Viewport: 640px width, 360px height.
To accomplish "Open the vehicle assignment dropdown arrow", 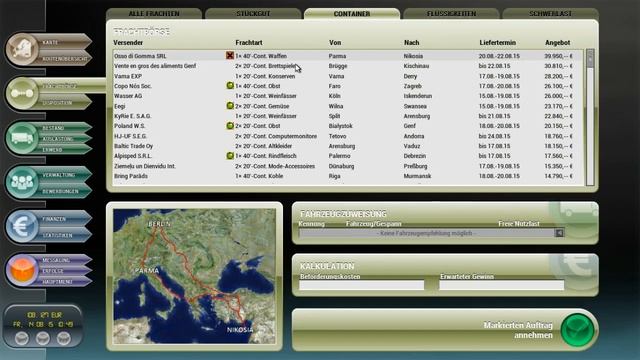I will pyautogui.click(x=559, y=233).
